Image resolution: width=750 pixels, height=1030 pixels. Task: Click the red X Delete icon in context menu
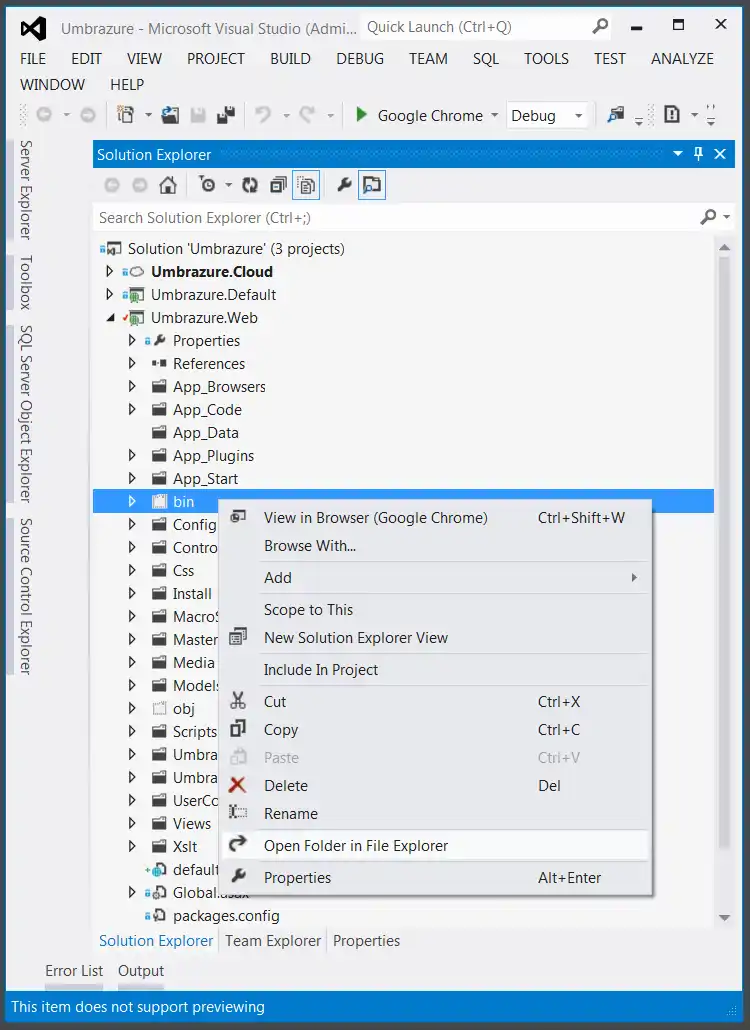[x=237, y=785]
